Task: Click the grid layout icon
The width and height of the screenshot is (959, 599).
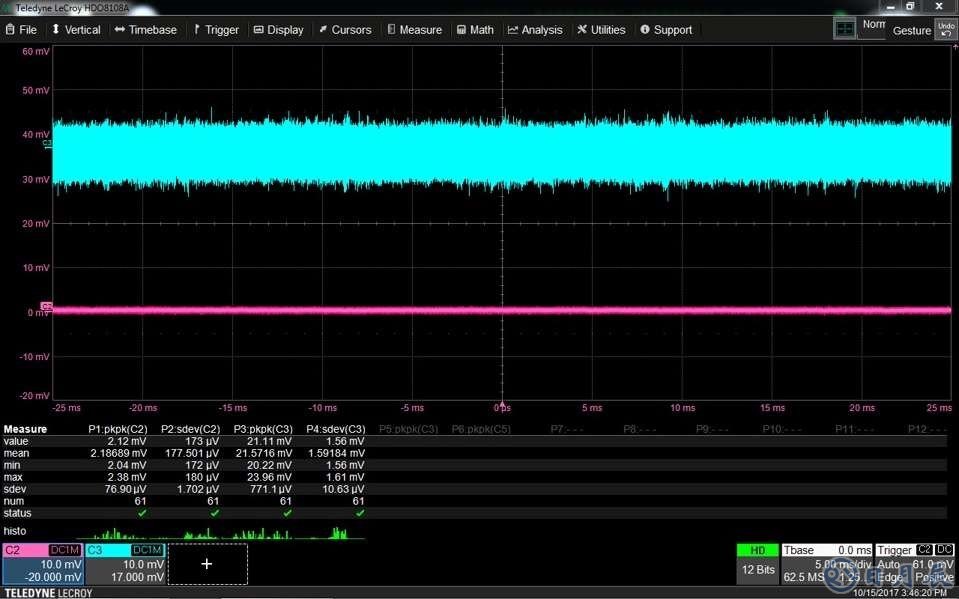Action: [846, 29]
